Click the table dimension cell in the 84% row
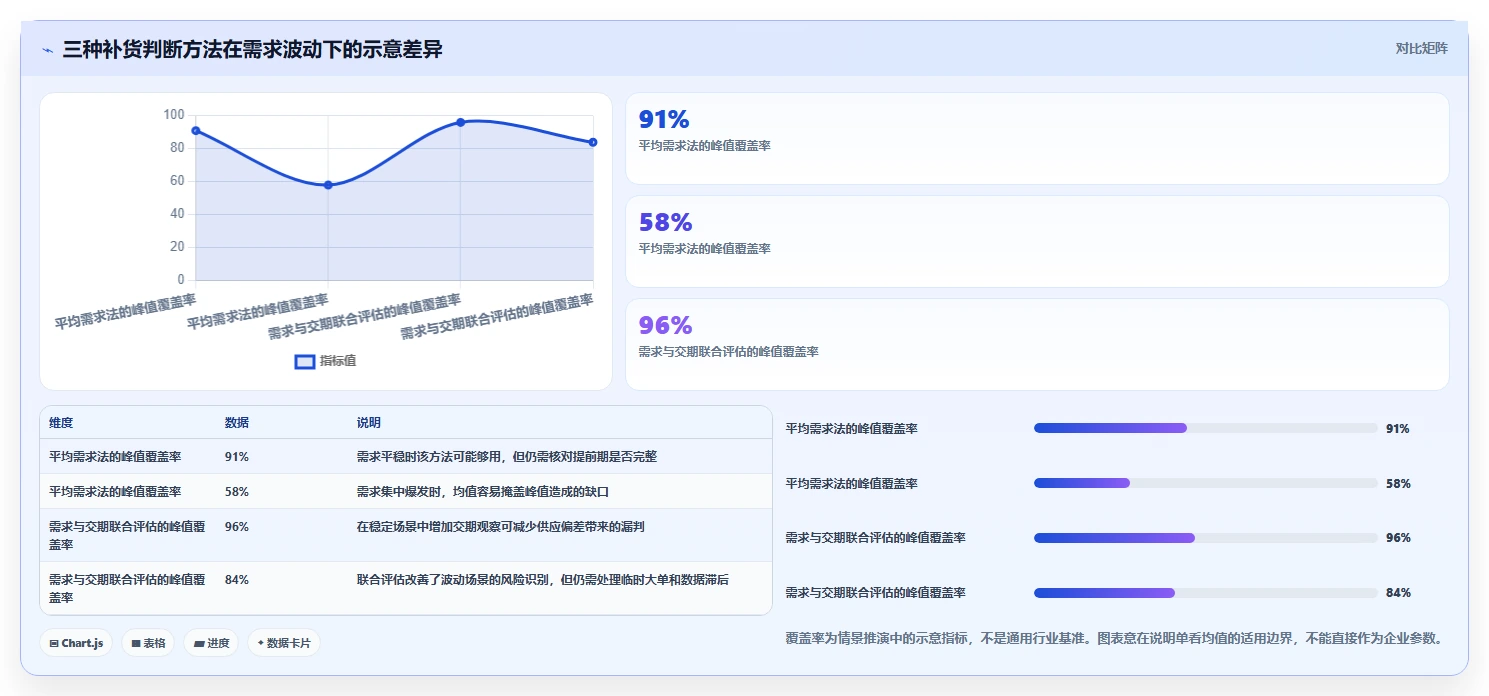 click(x=127, y=588)
